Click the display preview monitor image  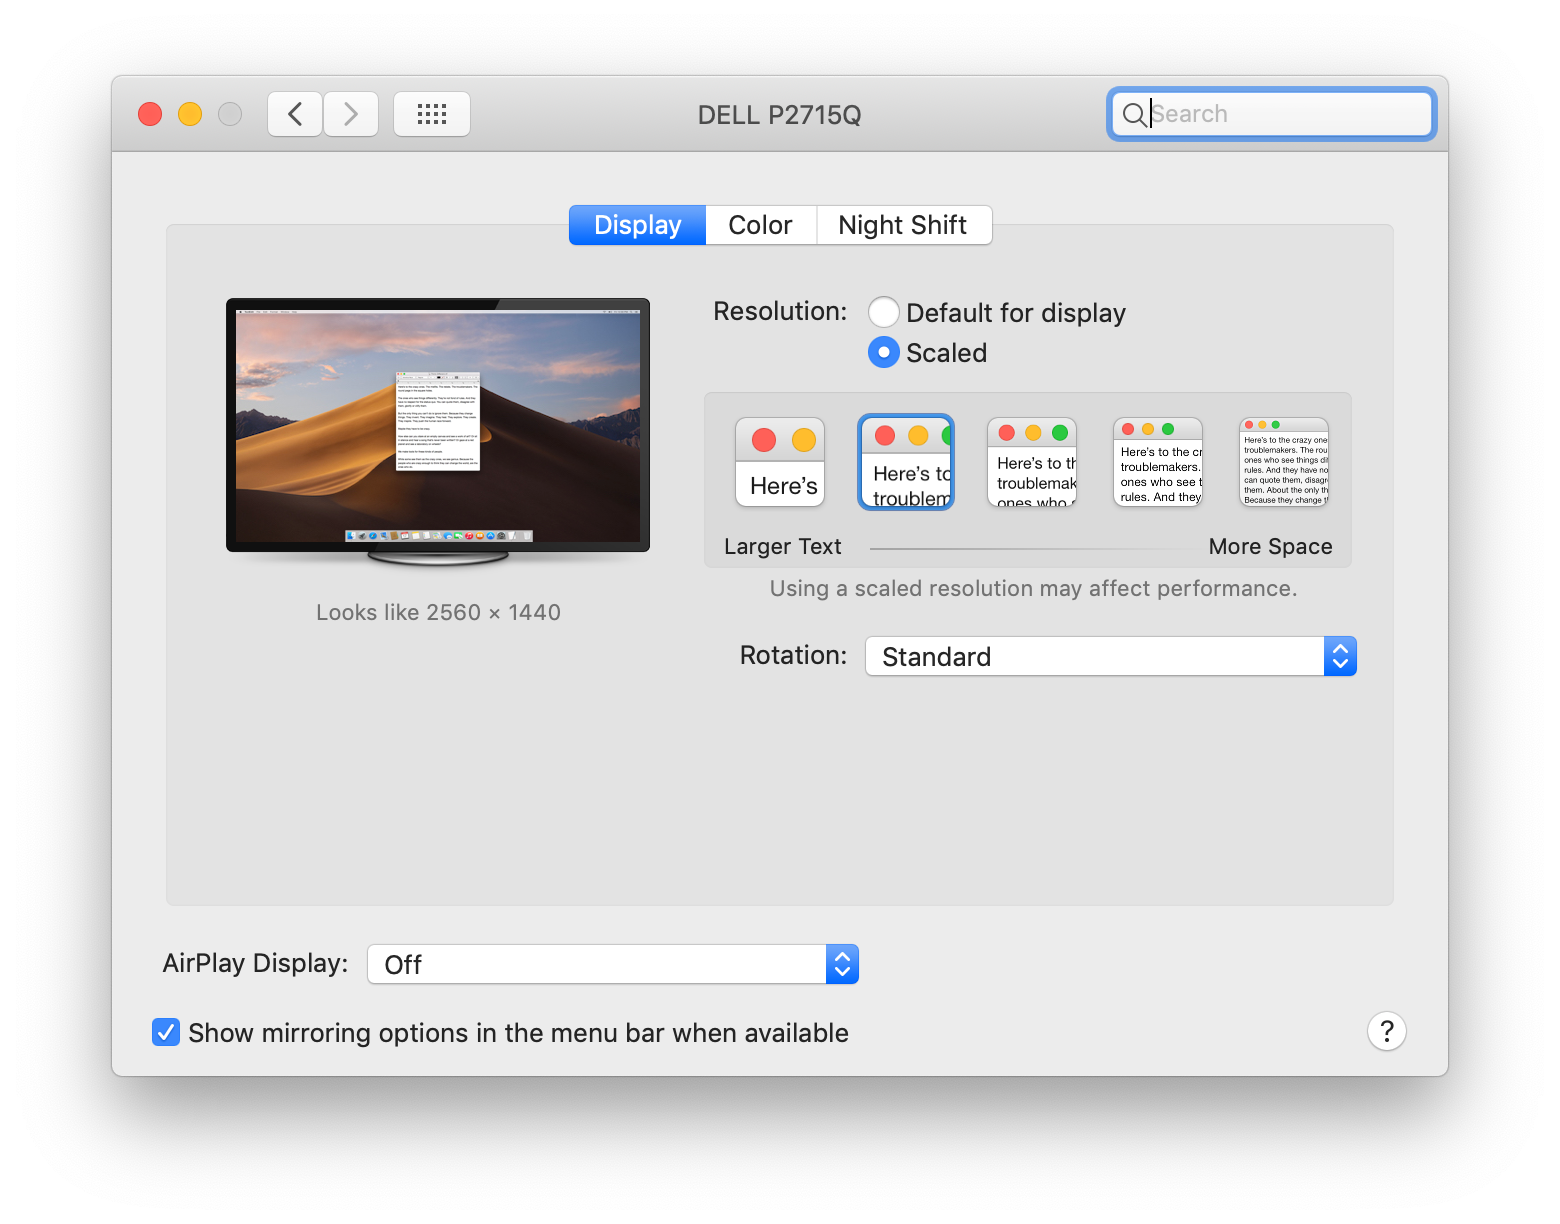[438, 432]
